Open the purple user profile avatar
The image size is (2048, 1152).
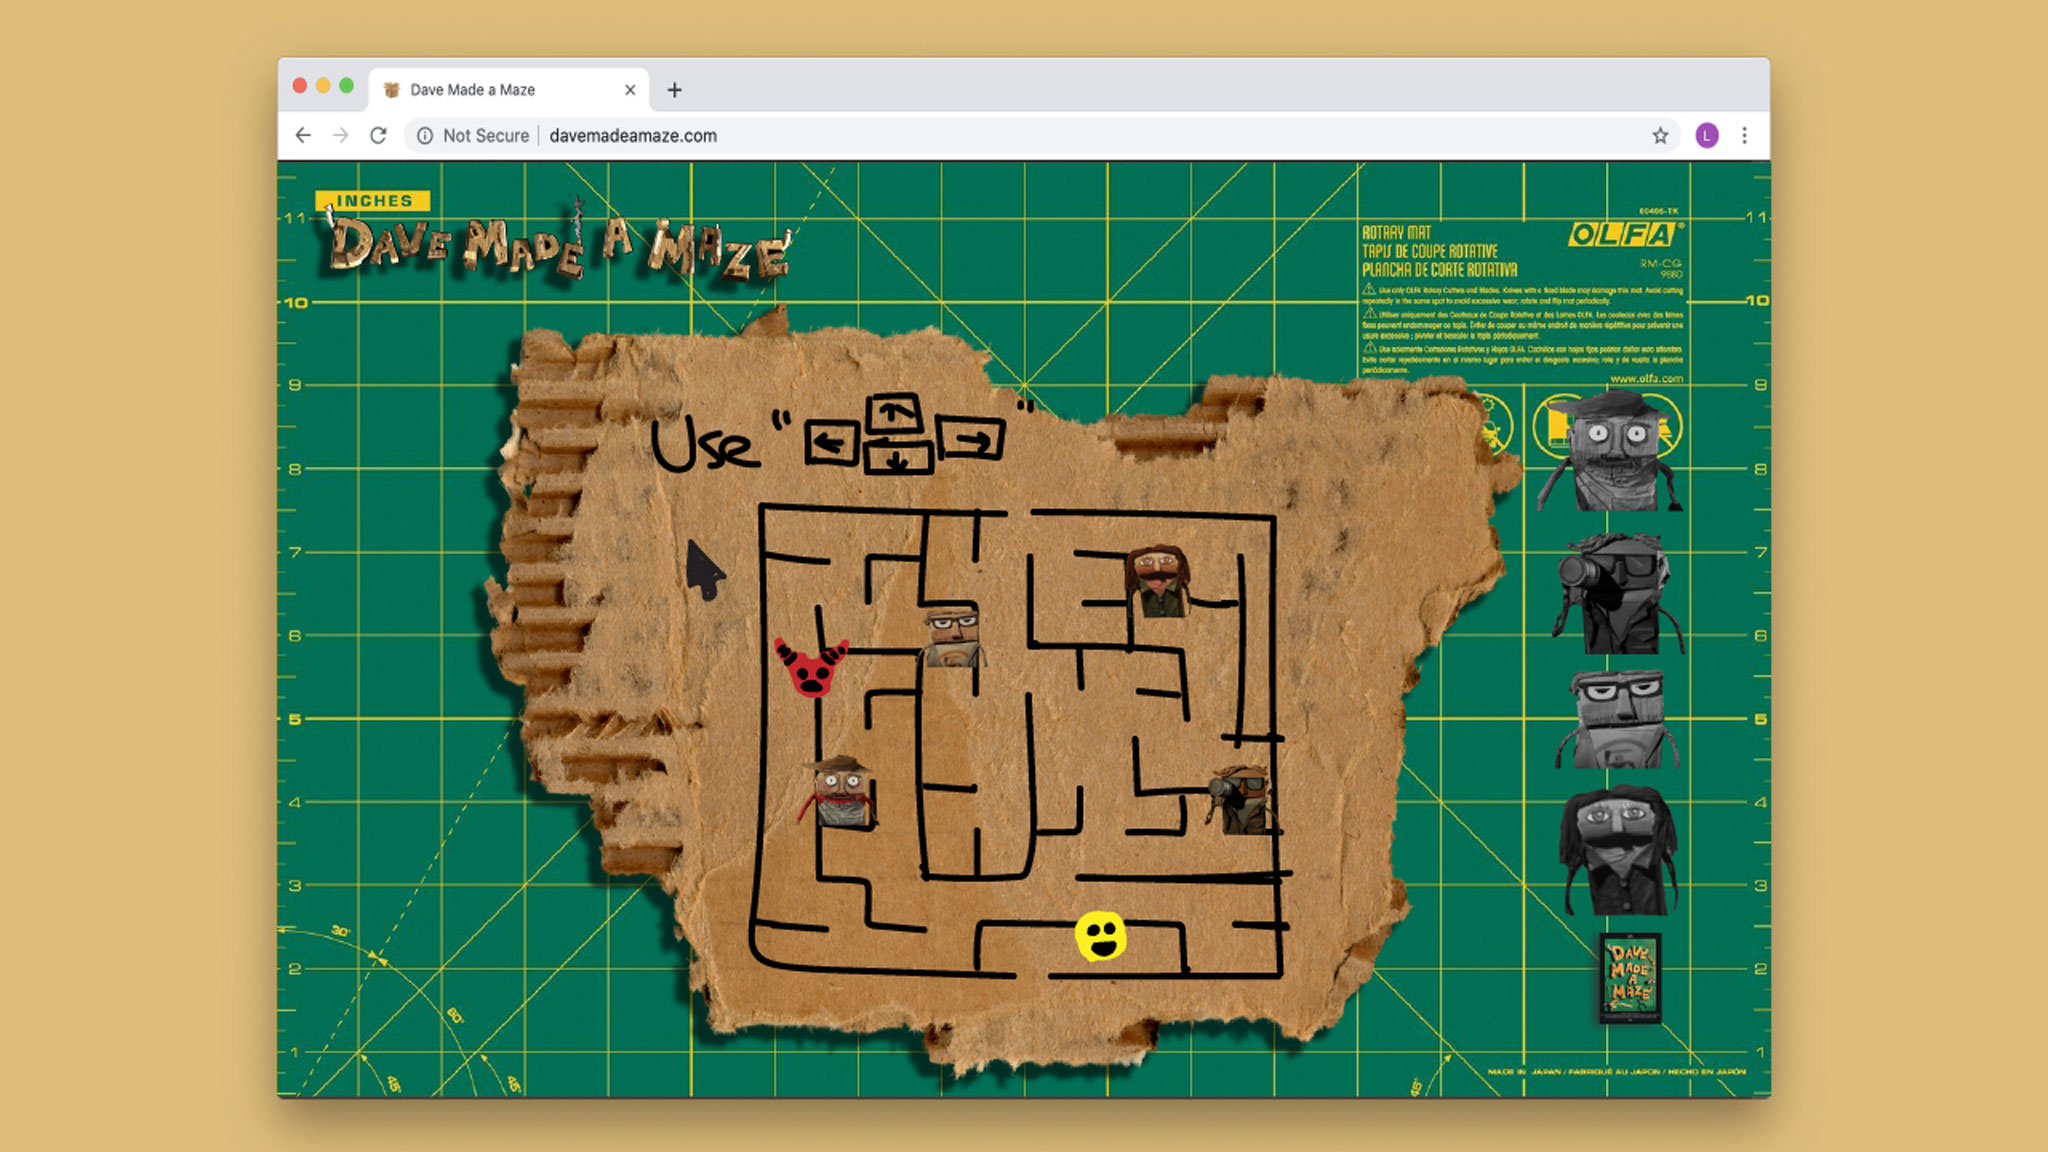1707,136
